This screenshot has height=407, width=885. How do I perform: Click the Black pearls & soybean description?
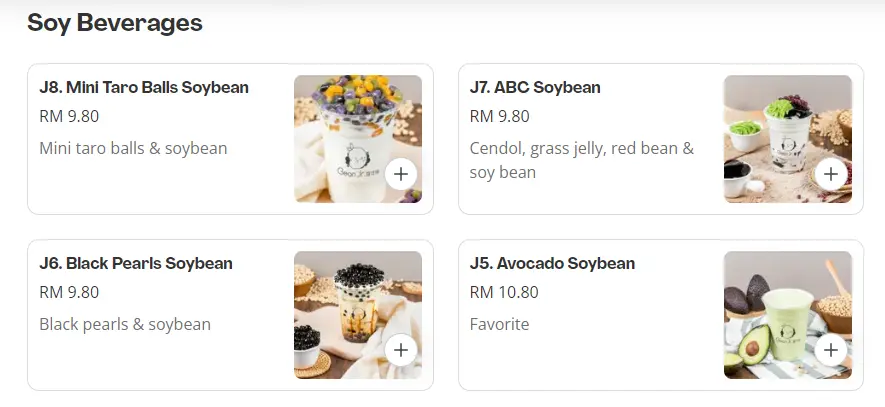point(125,324)
